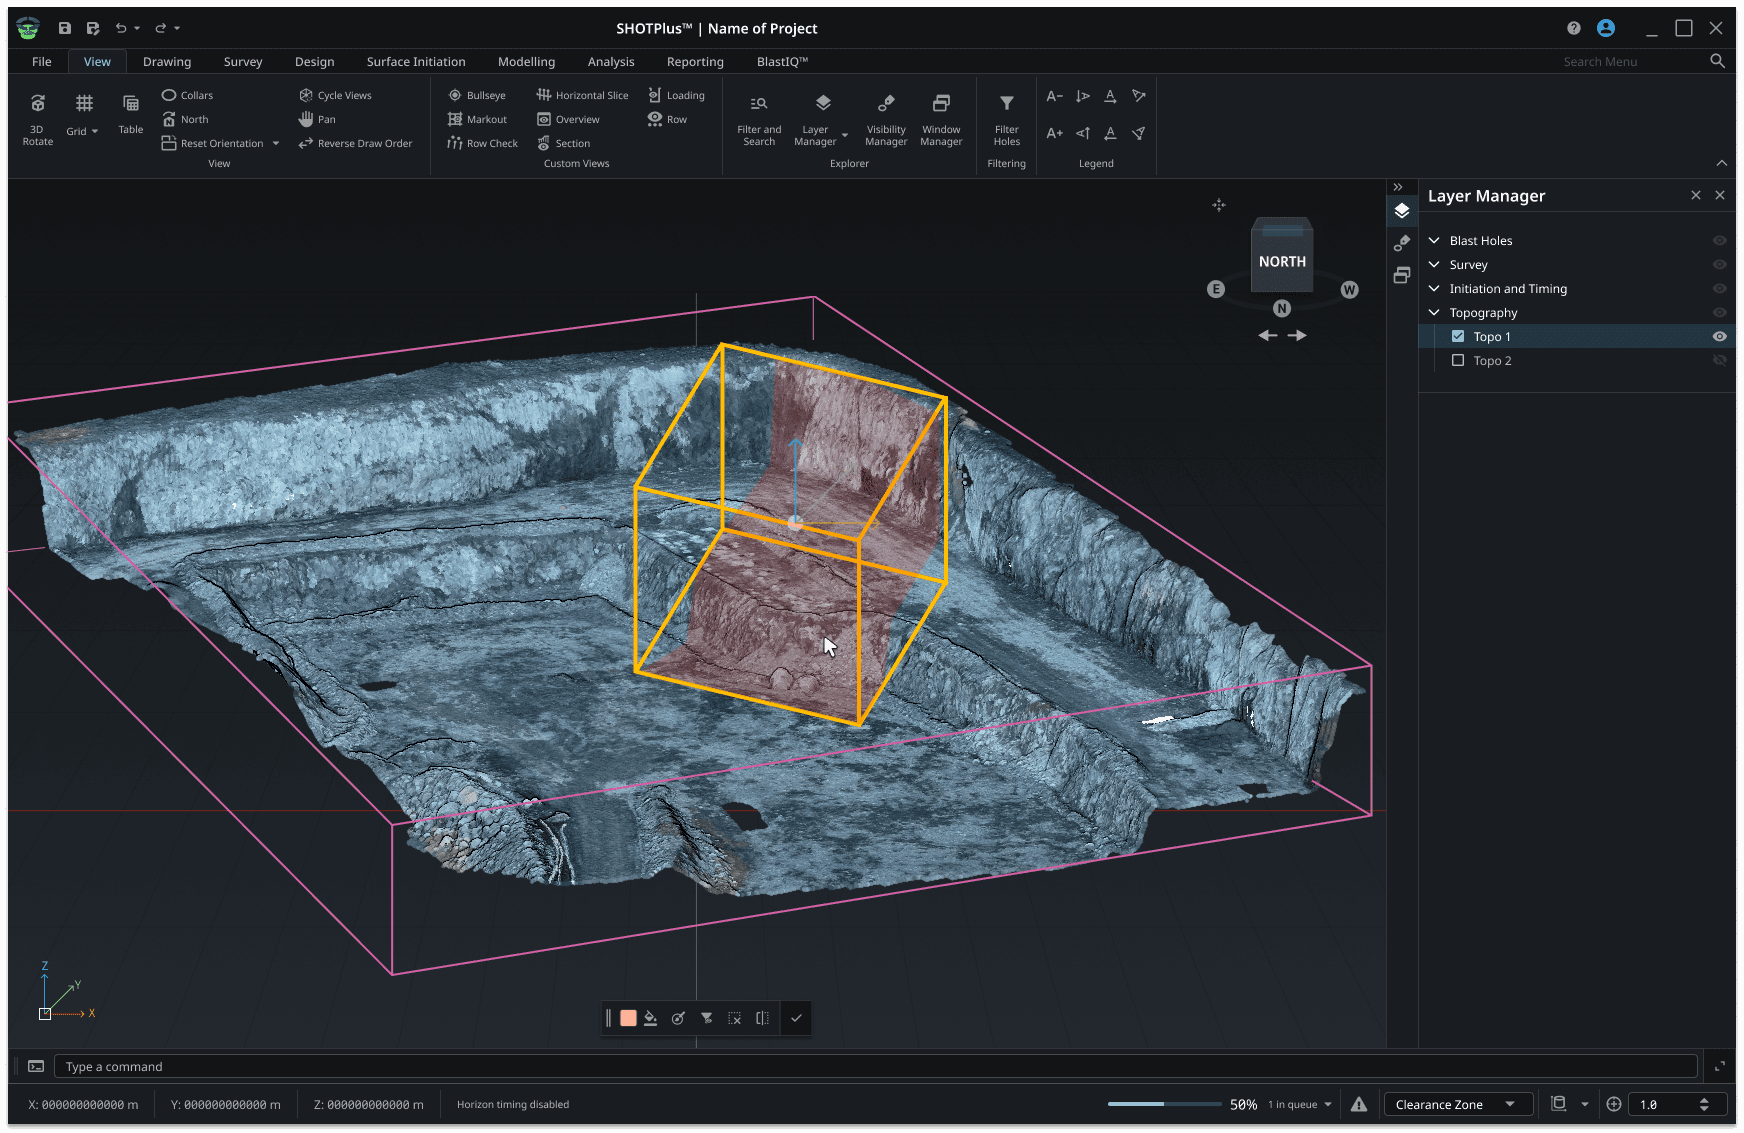The height and width of the screenshot is (1133, 1744).
Task: Open the Clearance Zone dropdown
Action: click(1457, 1104)
